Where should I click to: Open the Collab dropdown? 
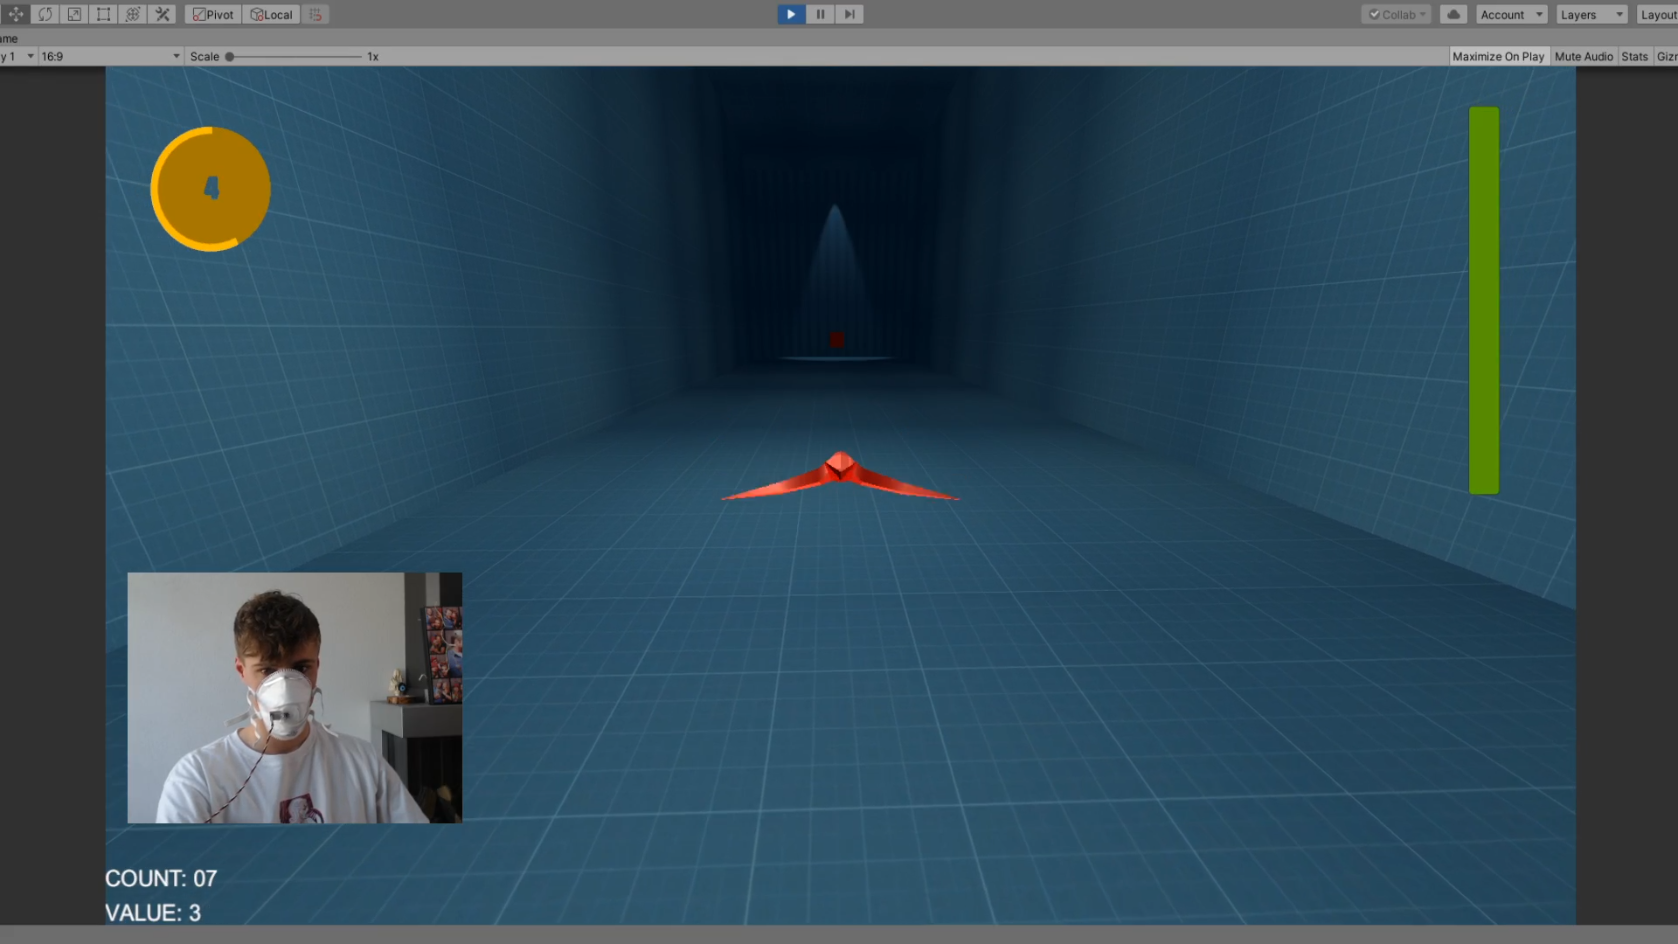(1397, 14)
